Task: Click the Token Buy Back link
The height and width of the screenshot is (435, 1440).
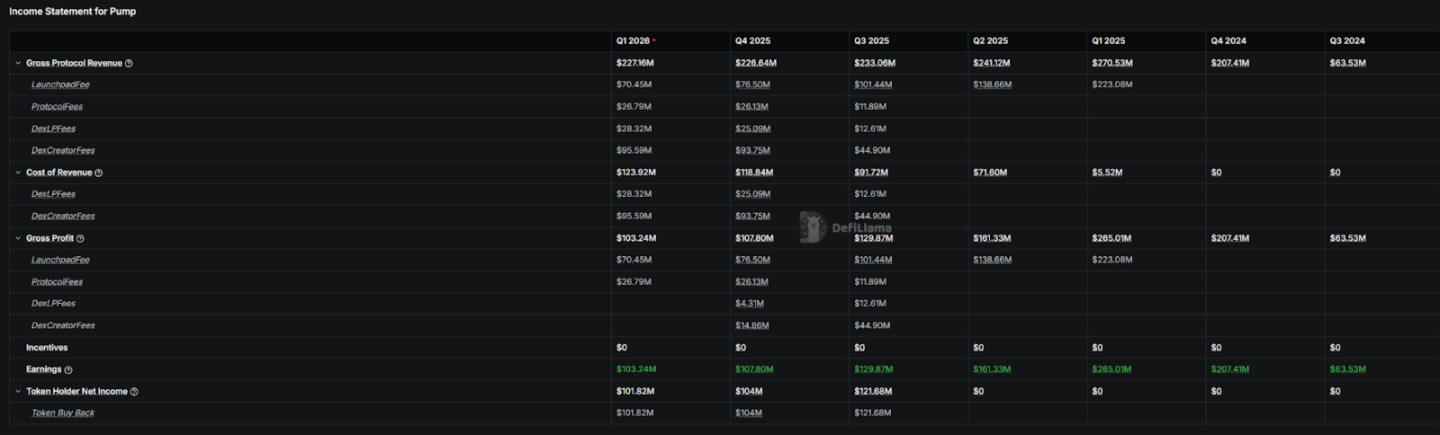Action: [63, 413]
